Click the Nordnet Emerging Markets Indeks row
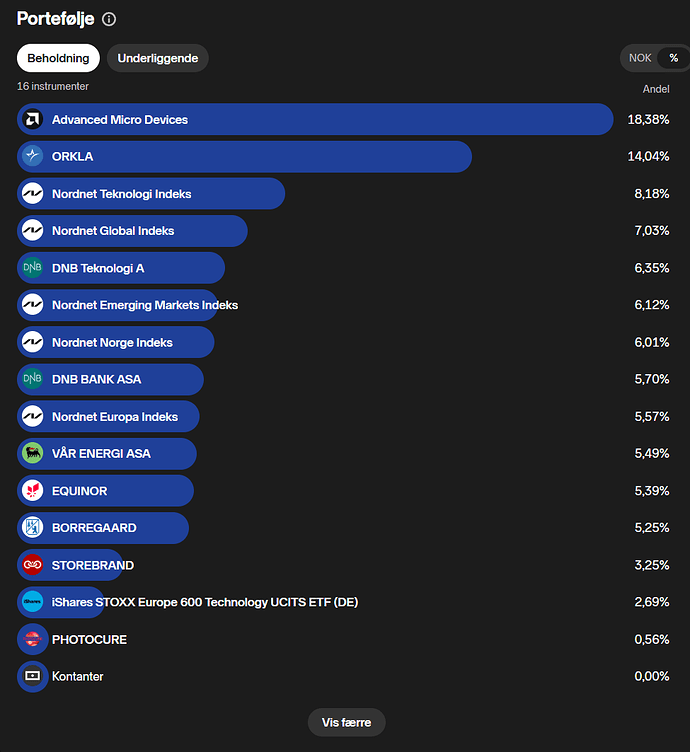 point(145,305)
